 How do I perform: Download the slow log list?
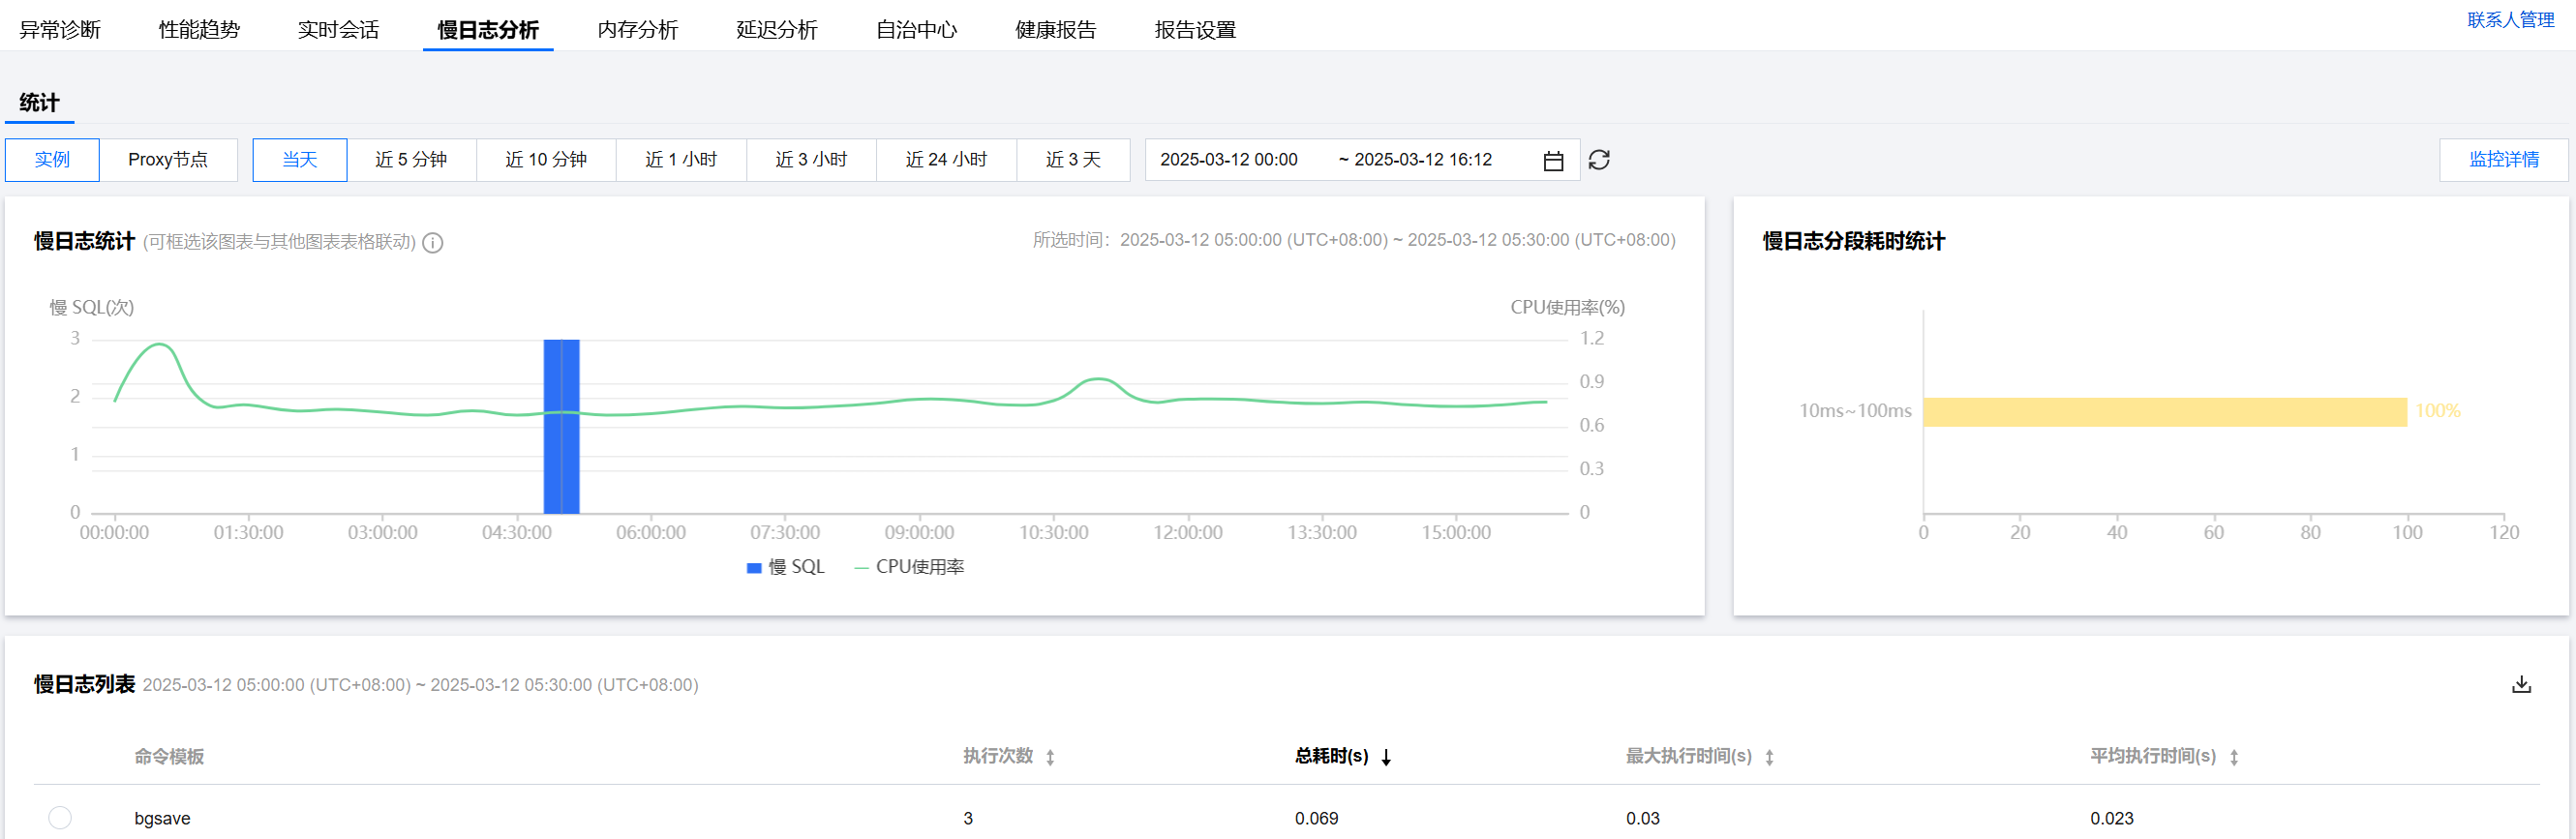pyautogui.click(x=2521, y=684)
